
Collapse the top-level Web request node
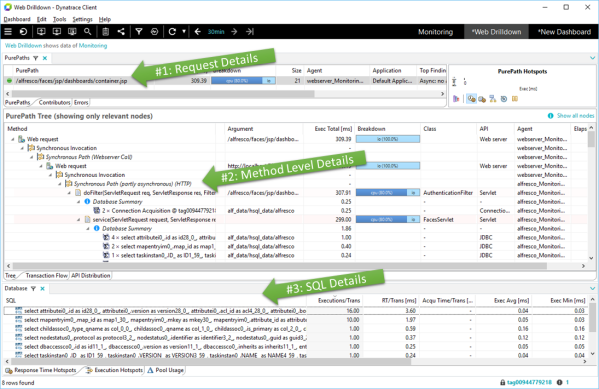point(13,139)
